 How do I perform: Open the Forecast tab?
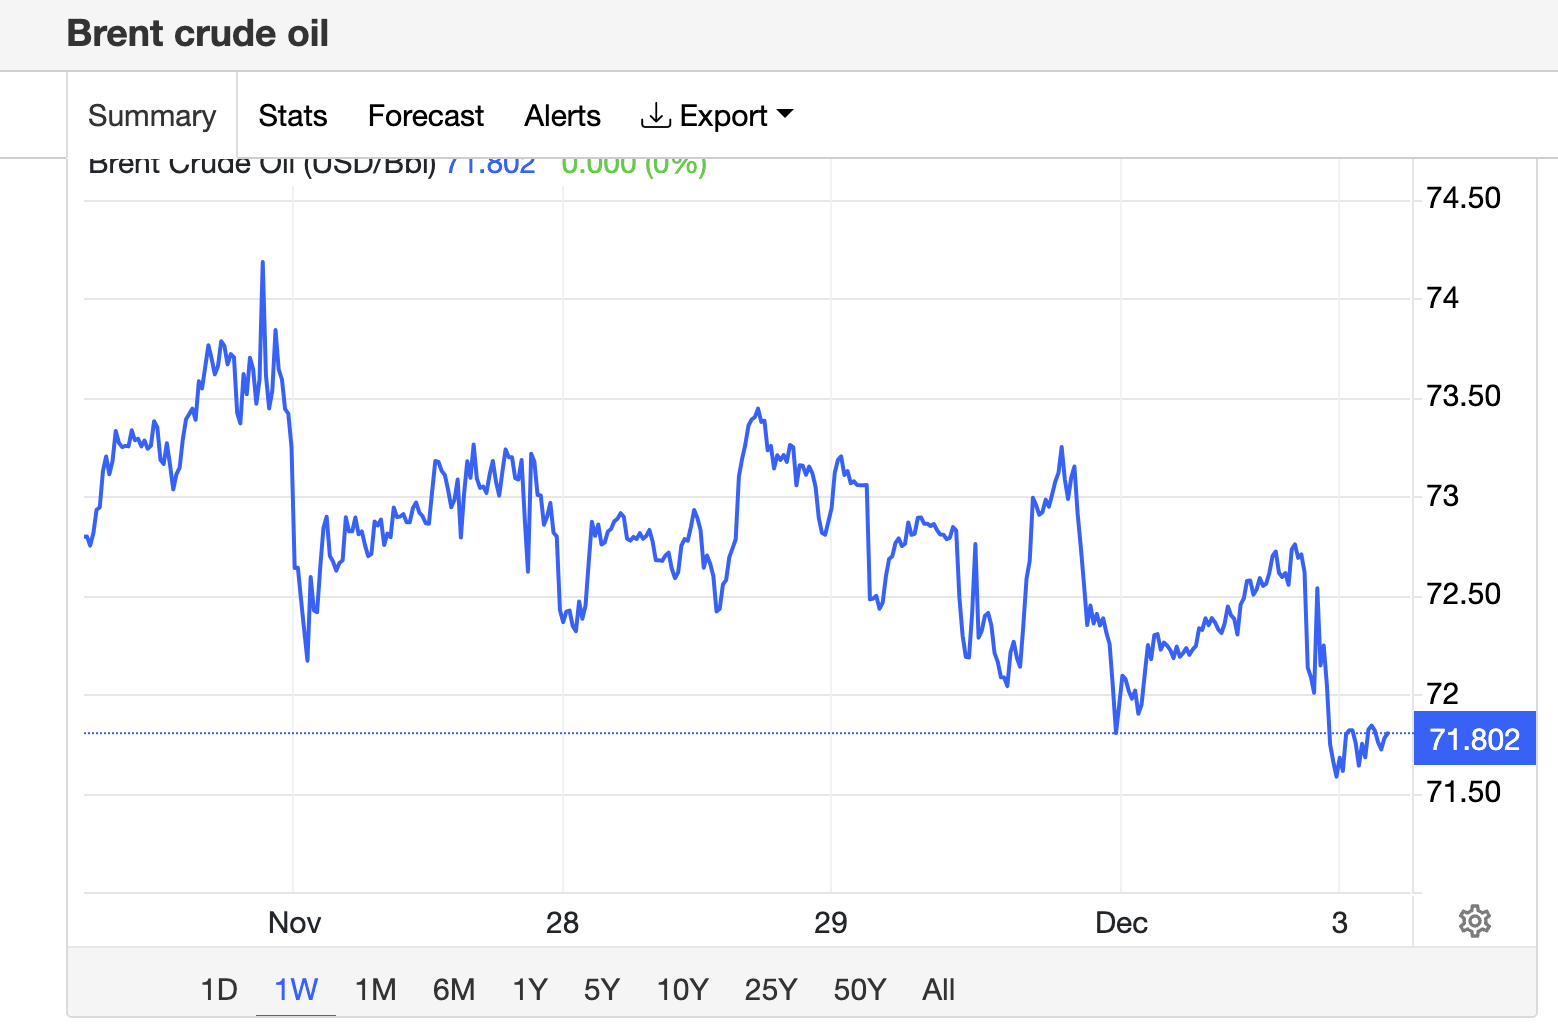tap(426, 116)
